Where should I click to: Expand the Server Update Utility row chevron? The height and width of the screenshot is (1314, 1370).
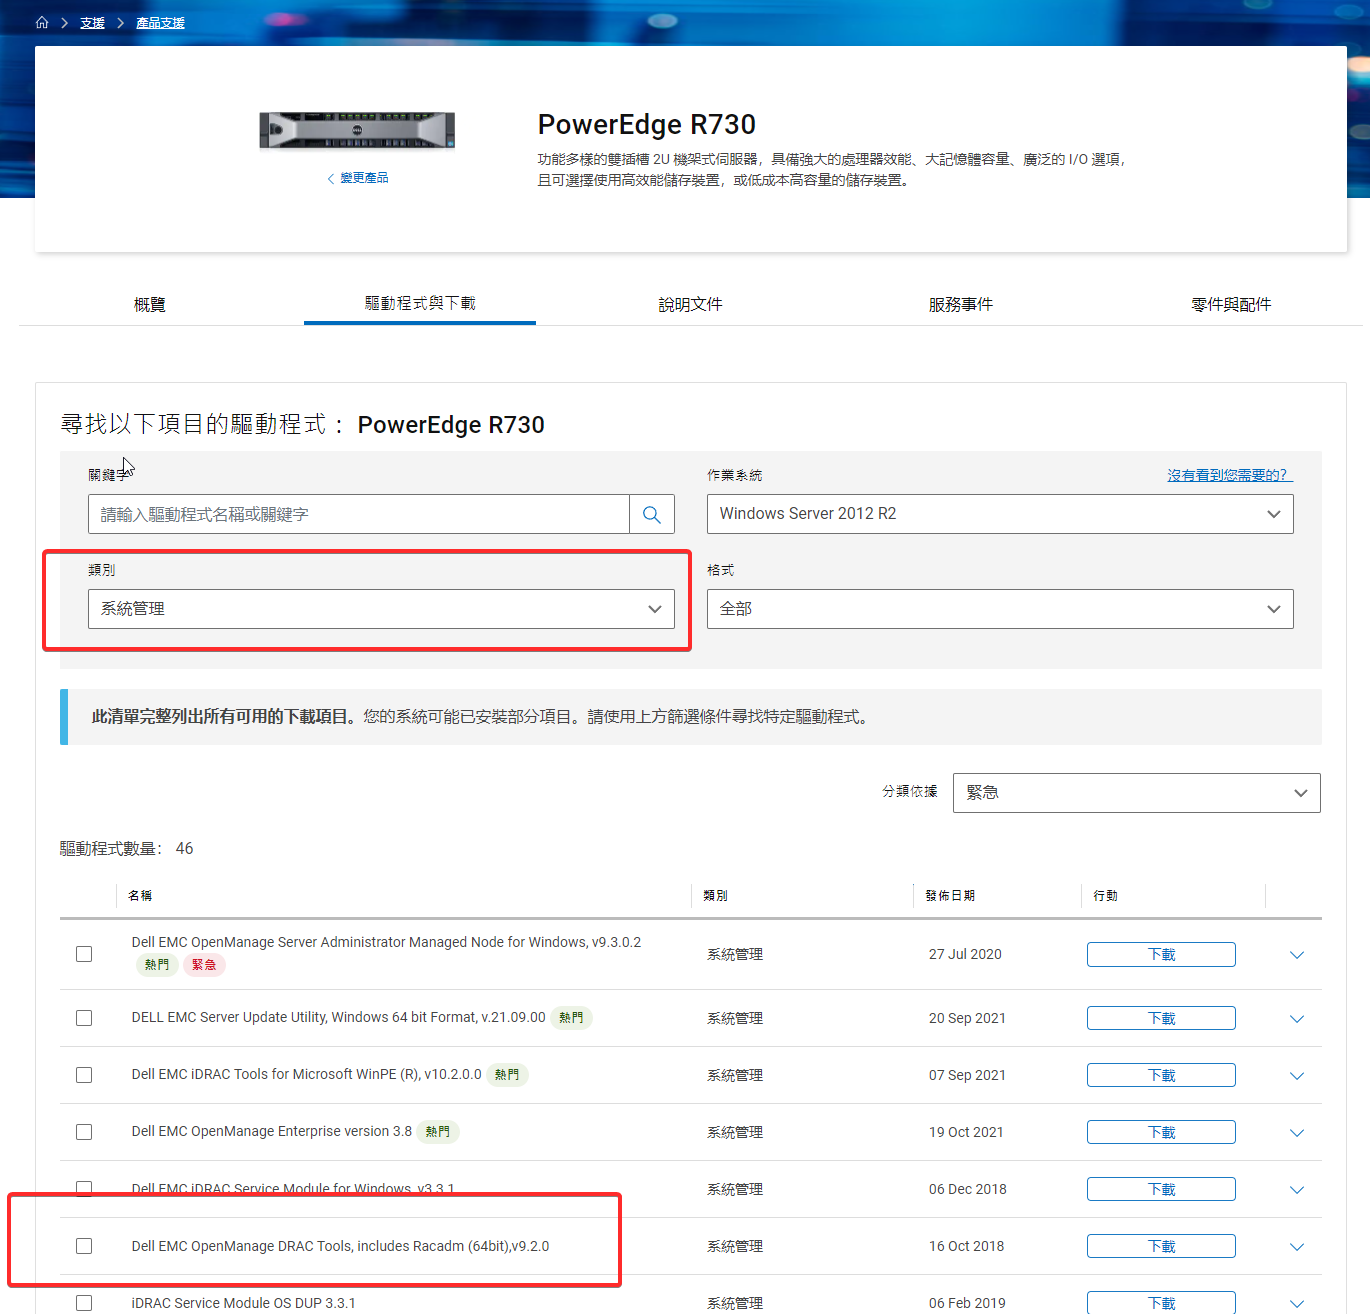tap(1296, 1019)
